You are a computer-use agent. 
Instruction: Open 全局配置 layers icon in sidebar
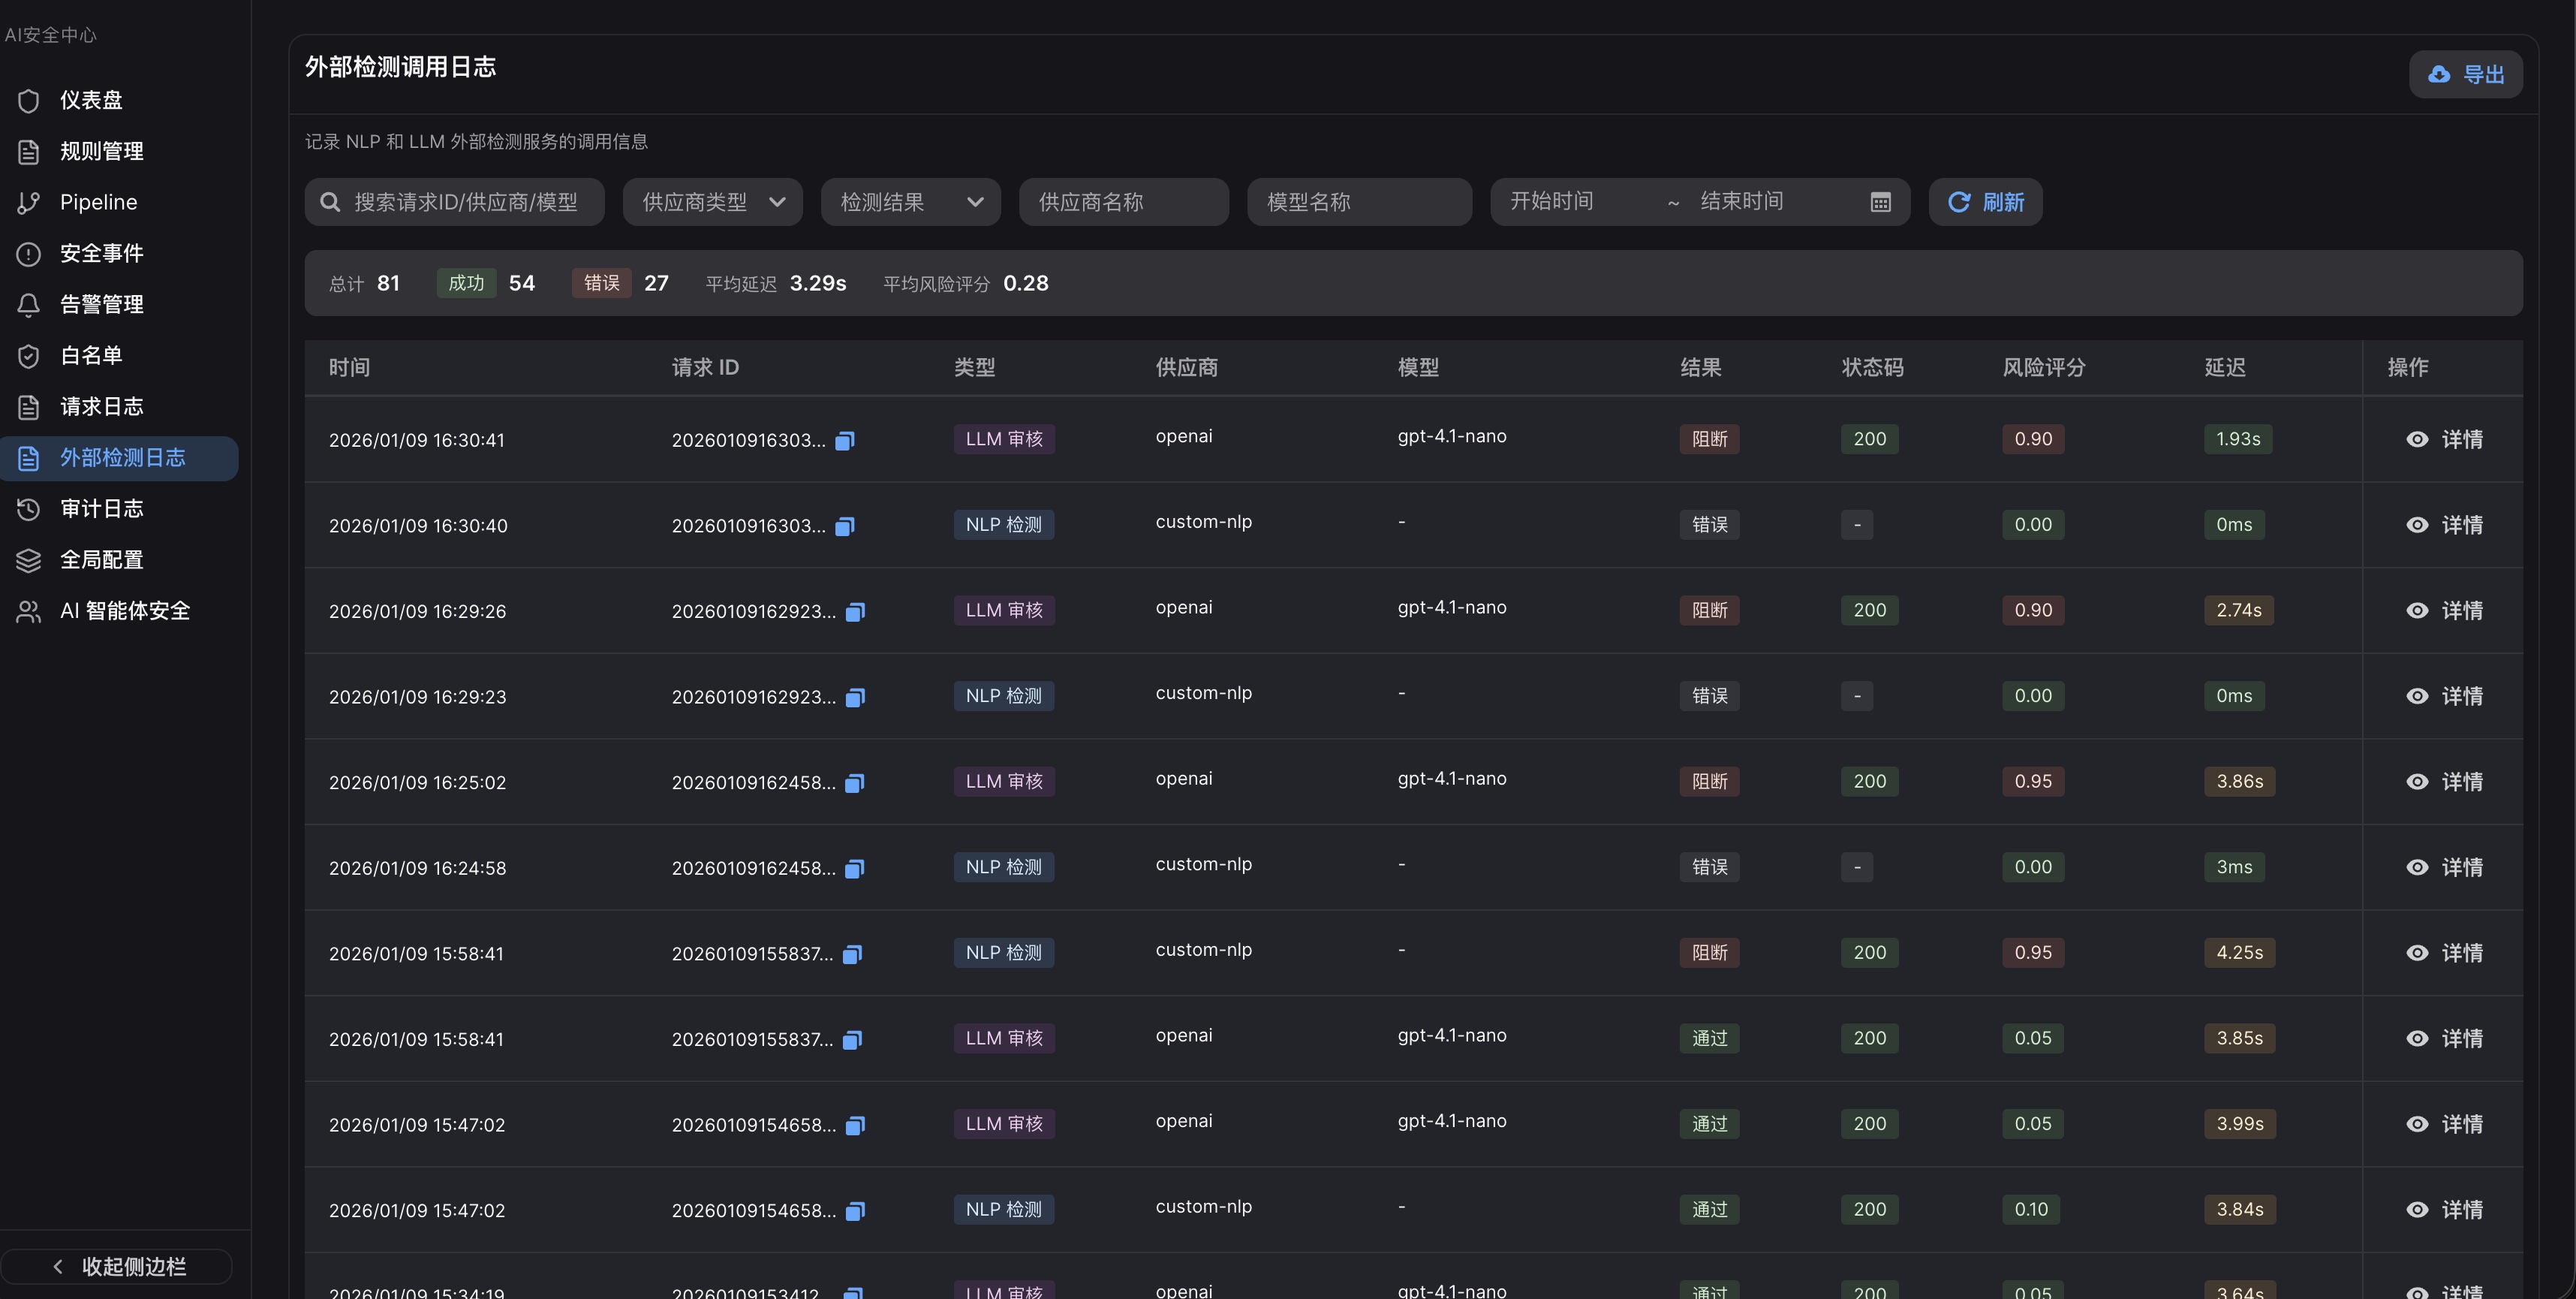[x=27, y=560]
